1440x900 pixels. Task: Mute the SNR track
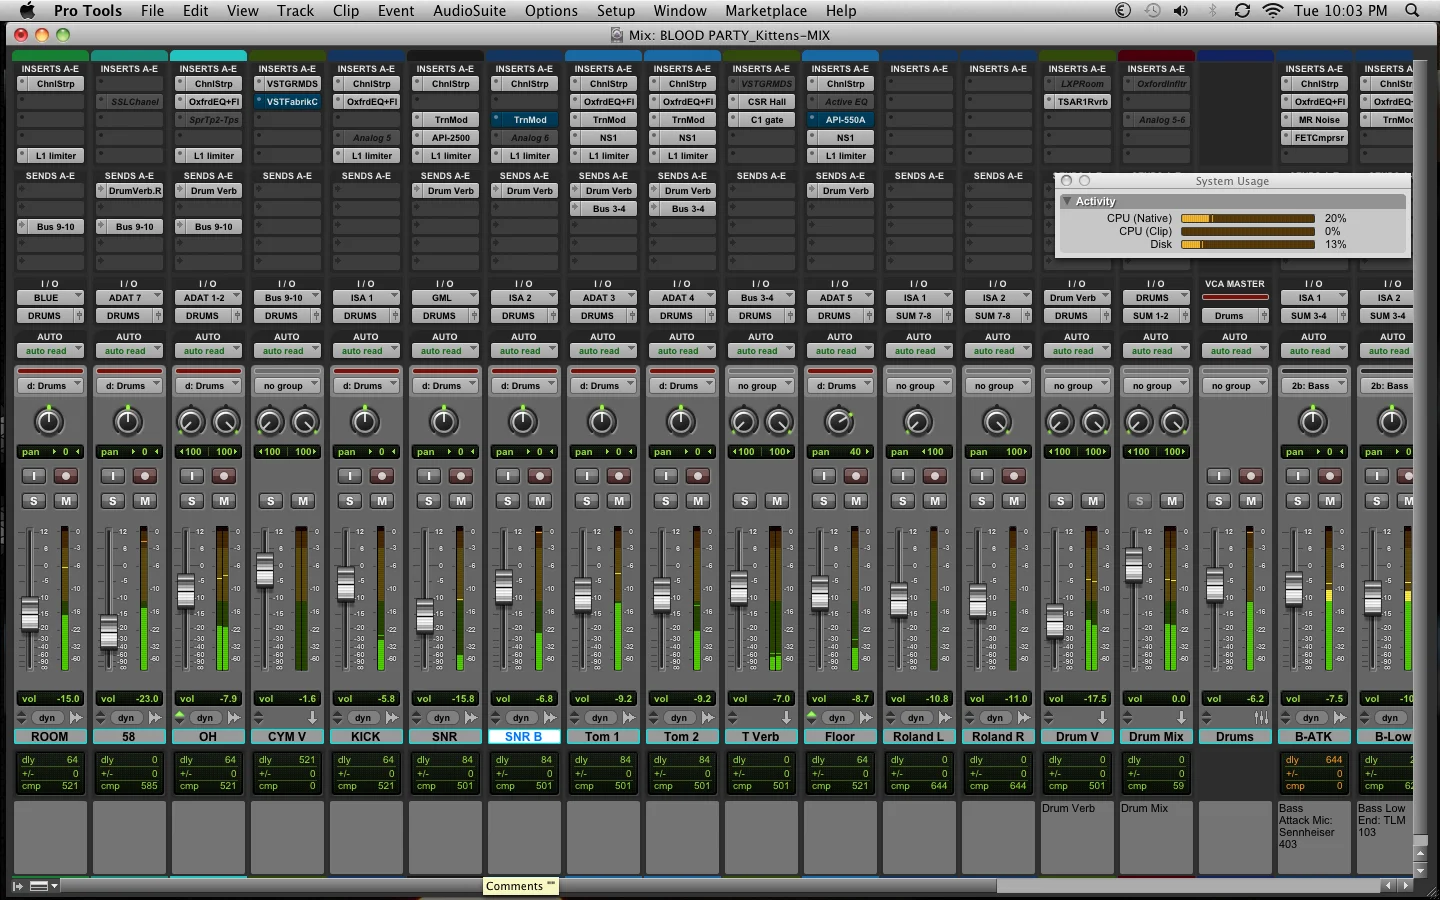461,501
